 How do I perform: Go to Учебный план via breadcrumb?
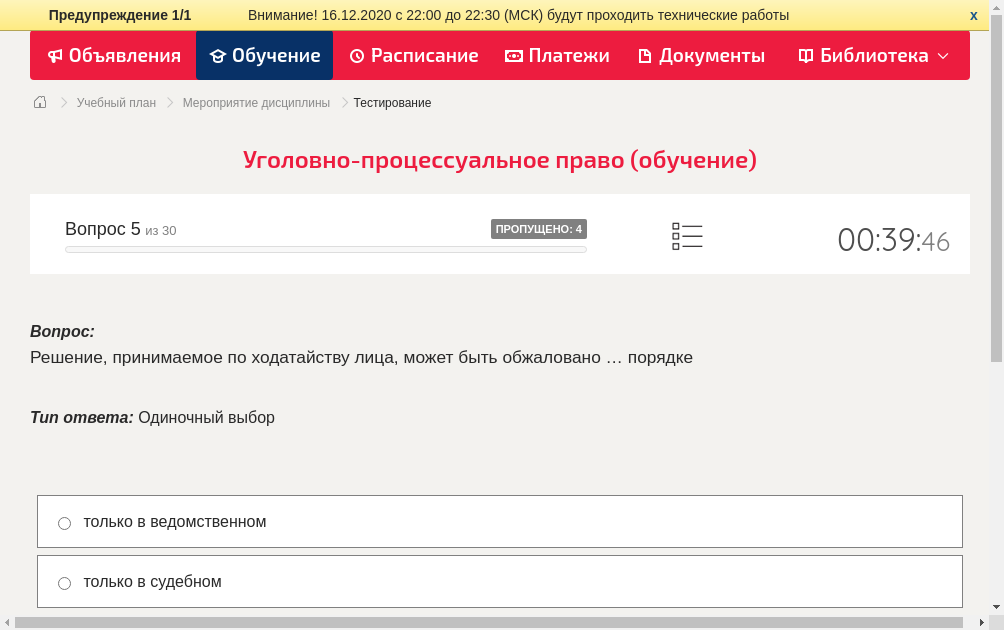pyautogui.click(x=114, y=102)
